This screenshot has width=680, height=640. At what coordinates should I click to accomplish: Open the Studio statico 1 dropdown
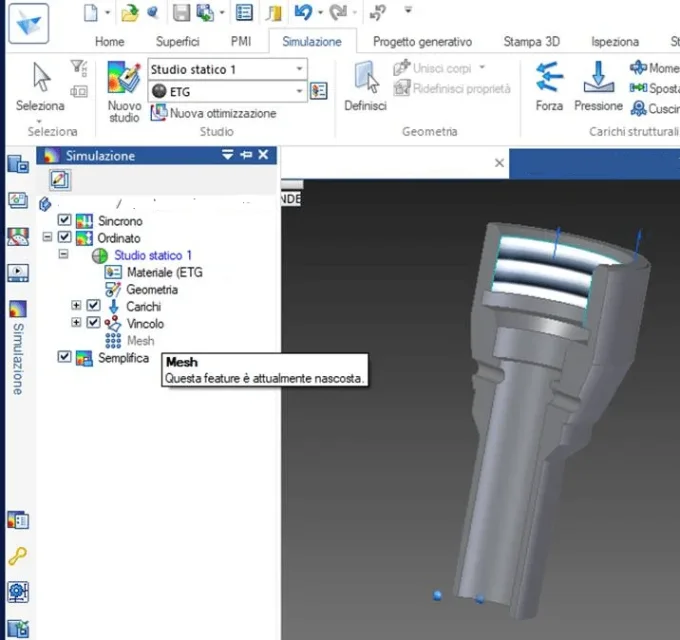299,69
